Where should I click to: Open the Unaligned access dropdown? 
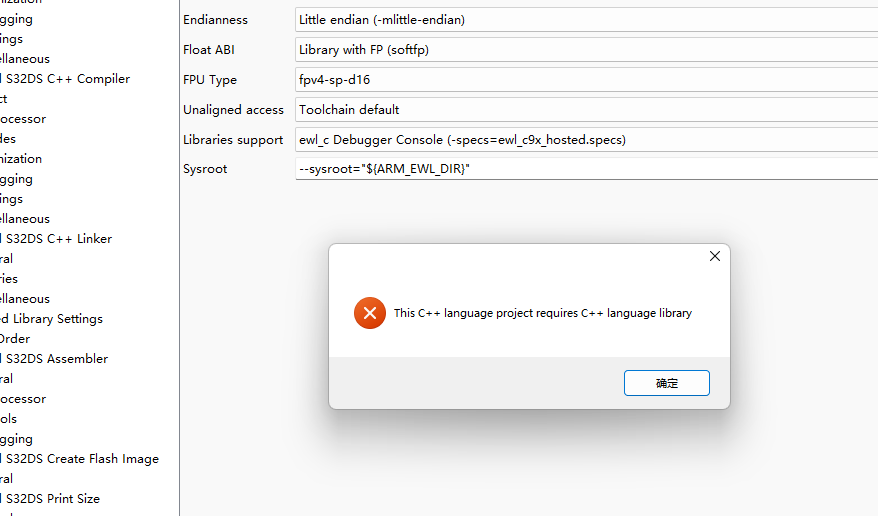586,110
